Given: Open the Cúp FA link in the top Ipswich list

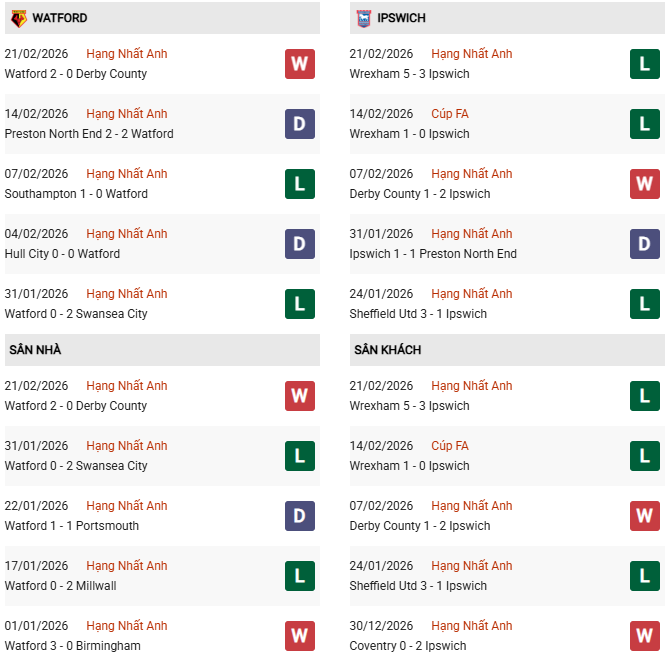Looking at the screenshot, I should [450, 114].
